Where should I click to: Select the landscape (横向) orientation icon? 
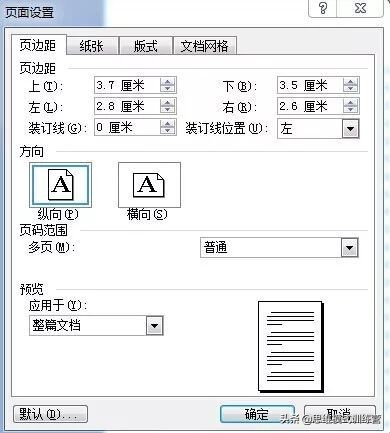coord(149,185)
